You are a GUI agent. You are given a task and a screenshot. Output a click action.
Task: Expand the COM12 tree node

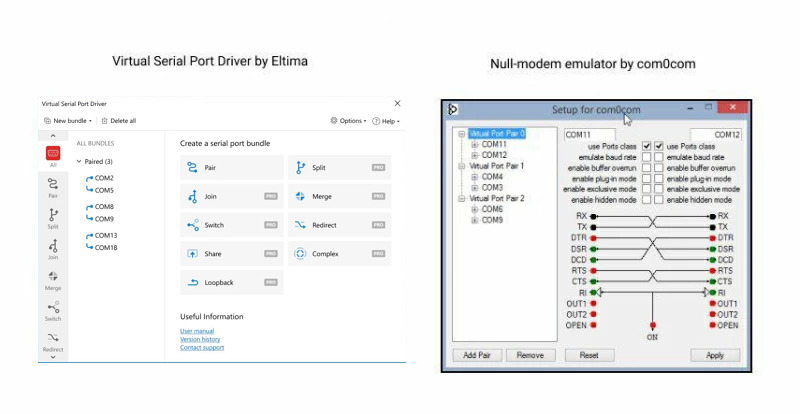(474, 155)
